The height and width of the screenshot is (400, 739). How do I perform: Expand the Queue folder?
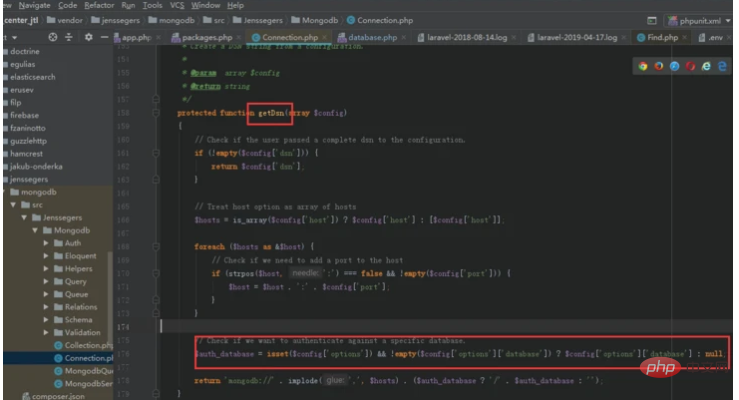(46, 294)
